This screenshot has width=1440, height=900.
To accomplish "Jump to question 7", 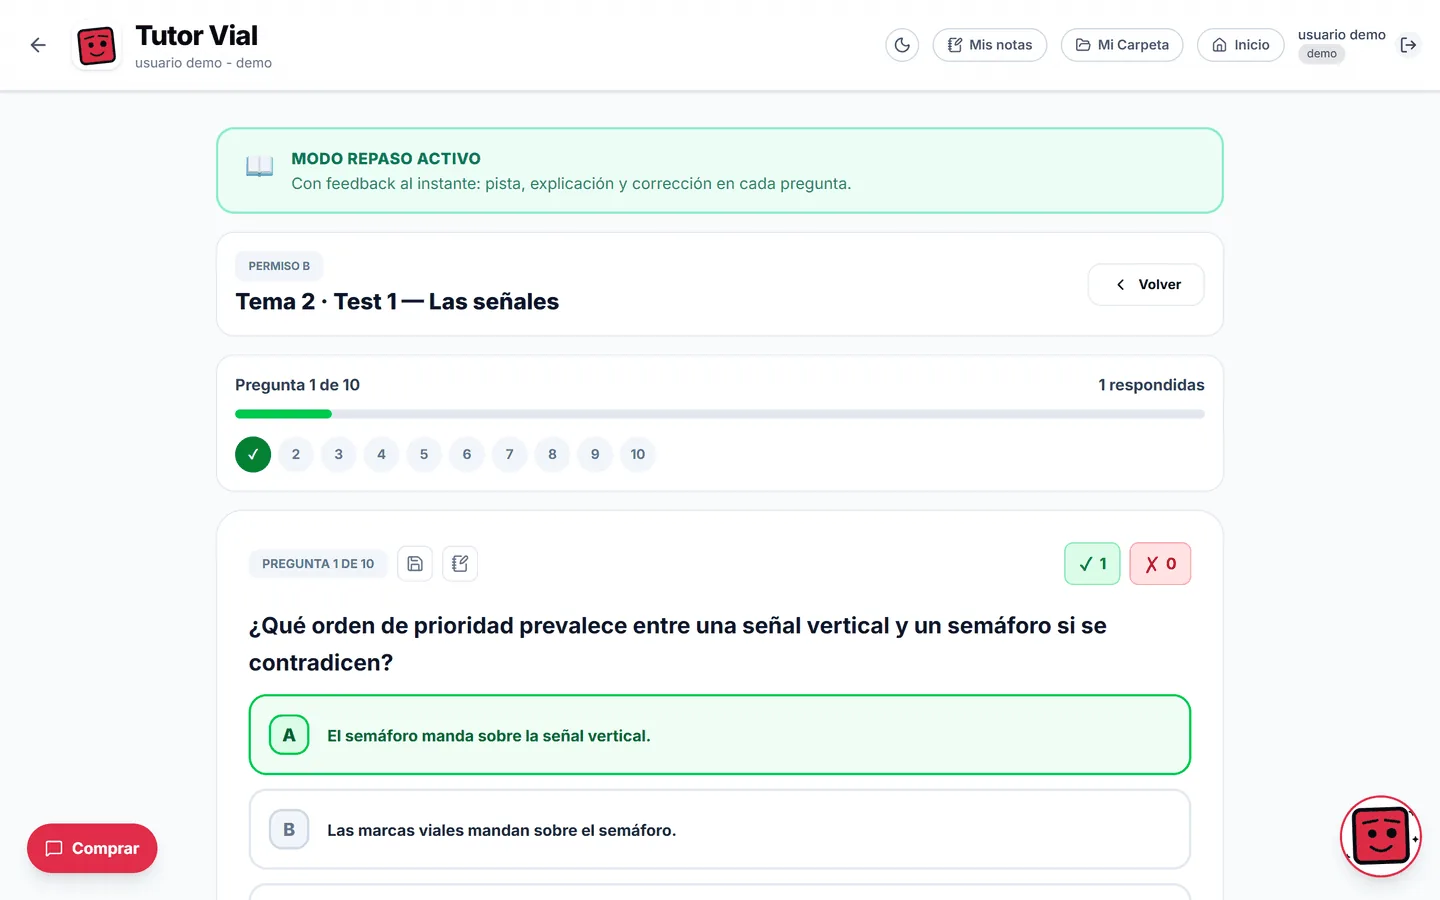I will click(510, 454).
